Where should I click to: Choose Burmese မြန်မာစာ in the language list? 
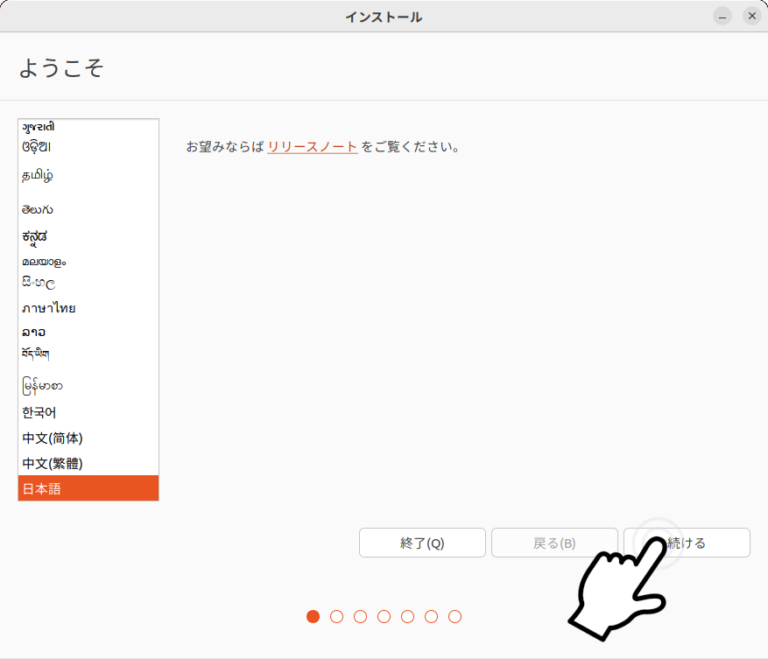click(x=88, y=386)
